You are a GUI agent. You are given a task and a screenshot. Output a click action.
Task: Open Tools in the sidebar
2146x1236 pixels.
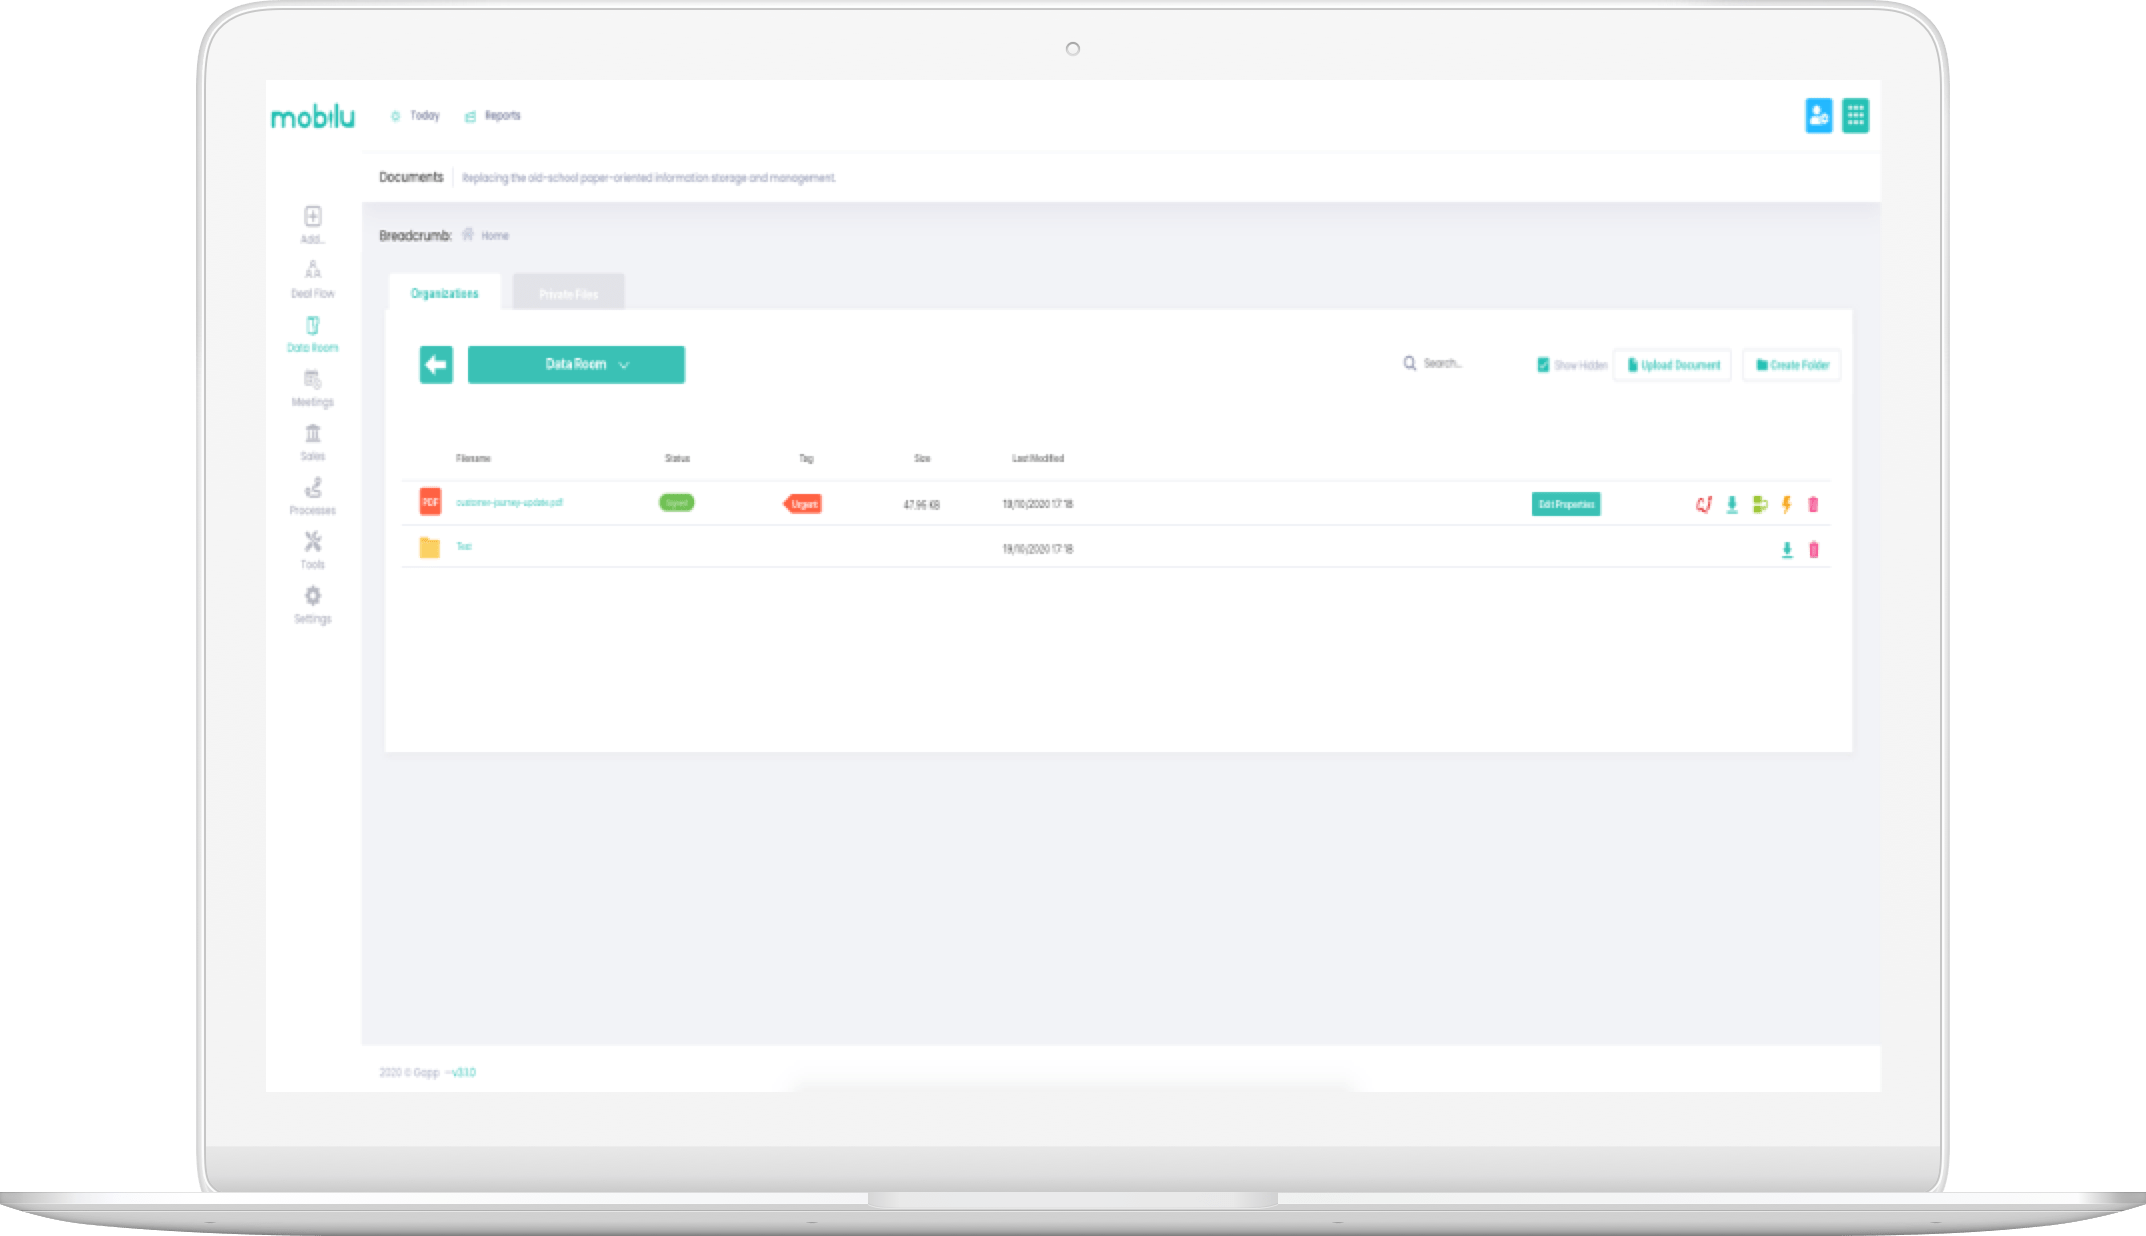pos(313,550)
